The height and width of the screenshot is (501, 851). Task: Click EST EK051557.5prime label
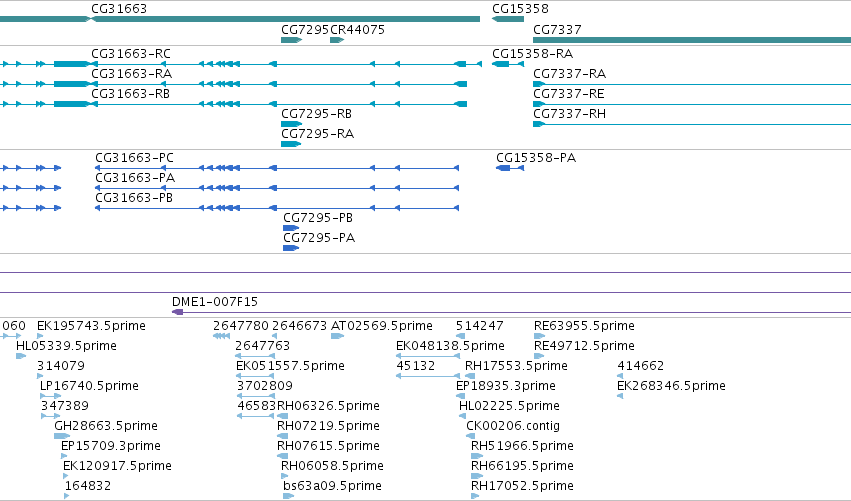[290, 366]
